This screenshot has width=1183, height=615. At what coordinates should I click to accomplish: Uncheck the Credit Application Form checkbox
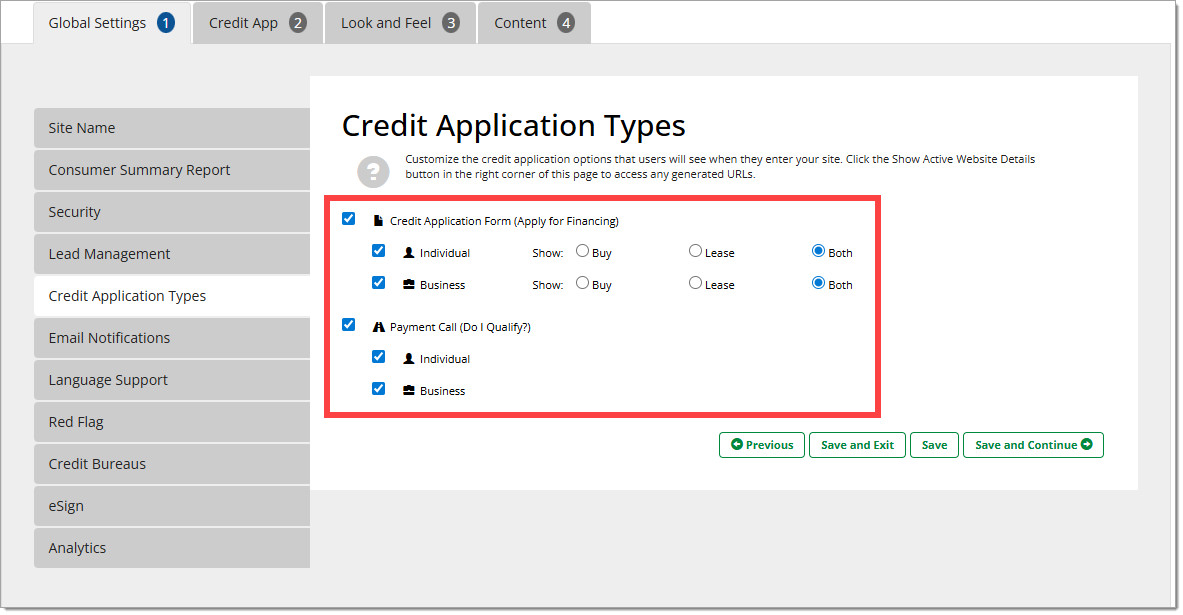[348, 219]
